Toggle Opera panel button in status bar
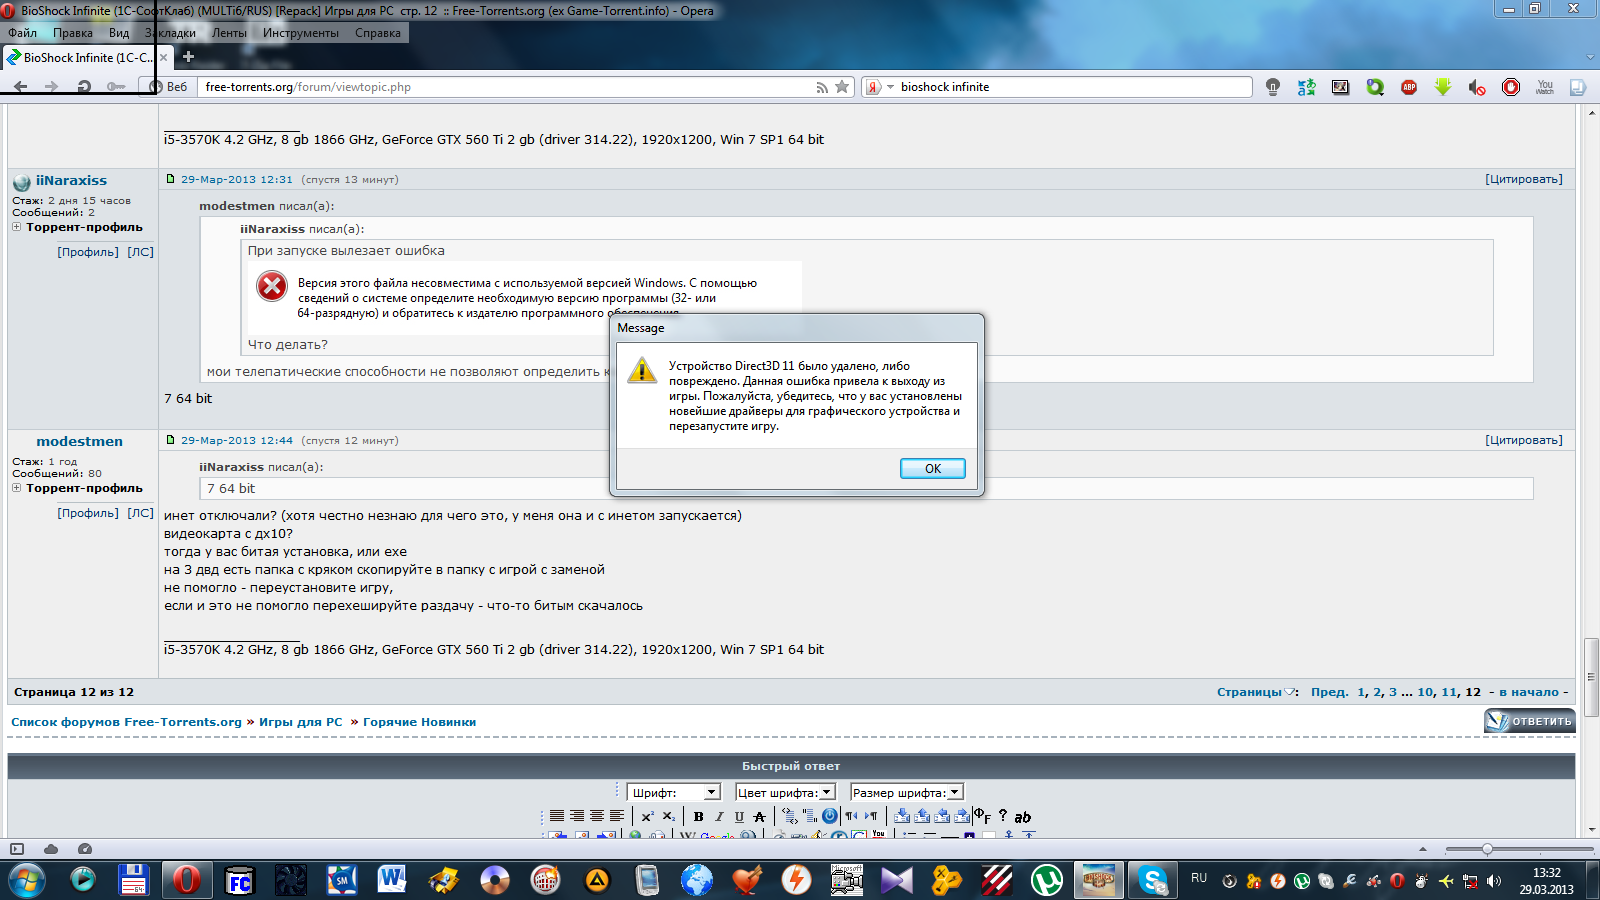The width and height of the screenshot is (1600, 900). (x=17, y=849)
